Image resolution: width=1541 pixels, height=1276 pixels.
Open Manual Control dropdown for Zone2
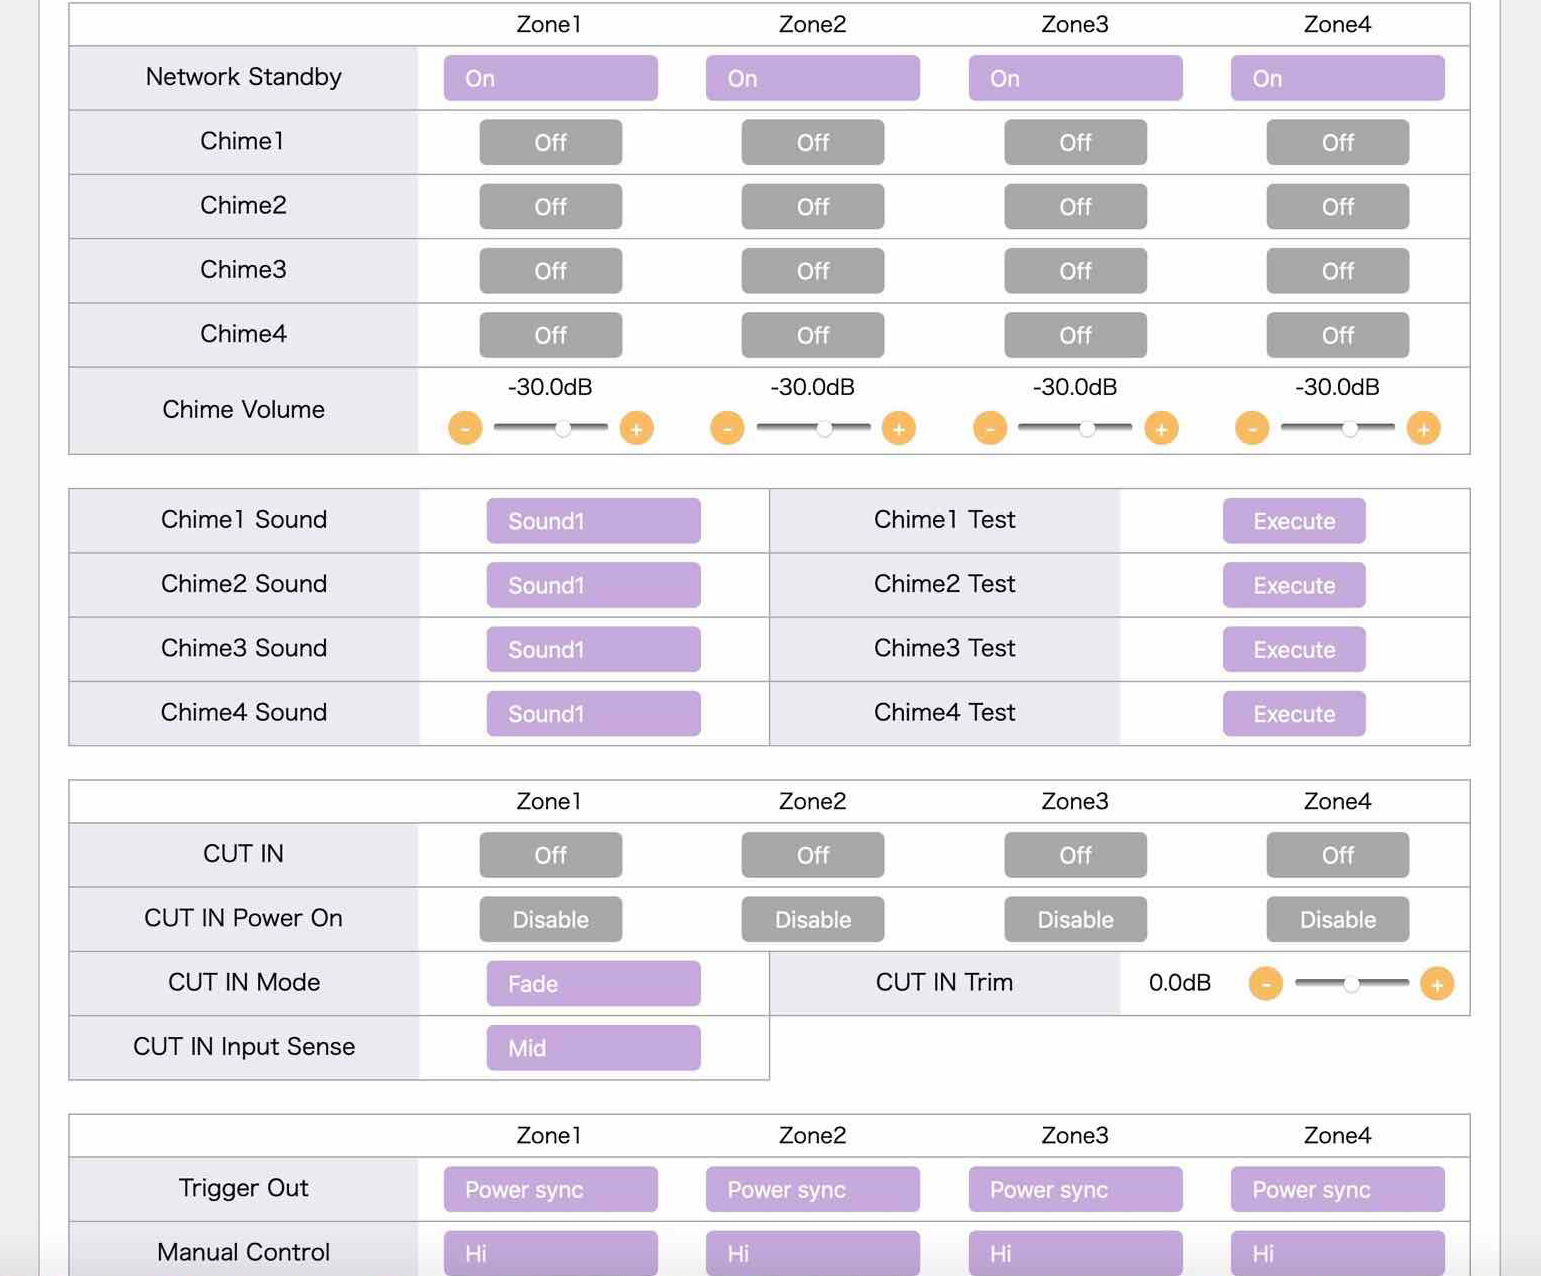pos(813,1252)
